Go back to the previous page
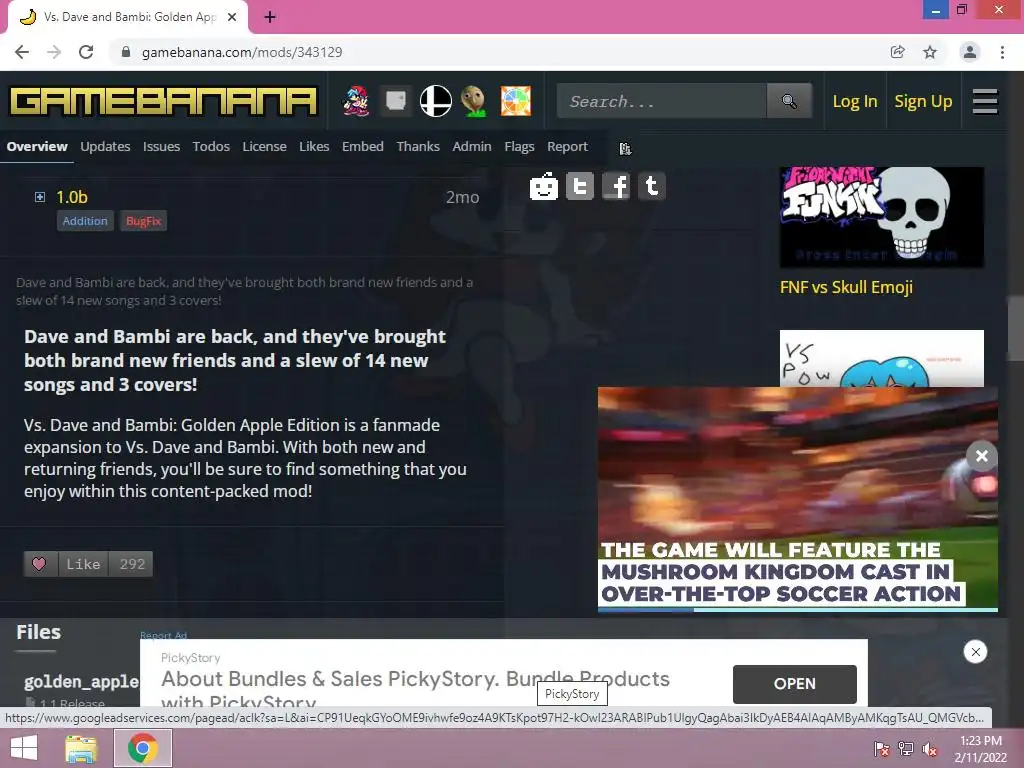1024x768 pixels. (22, 52)
